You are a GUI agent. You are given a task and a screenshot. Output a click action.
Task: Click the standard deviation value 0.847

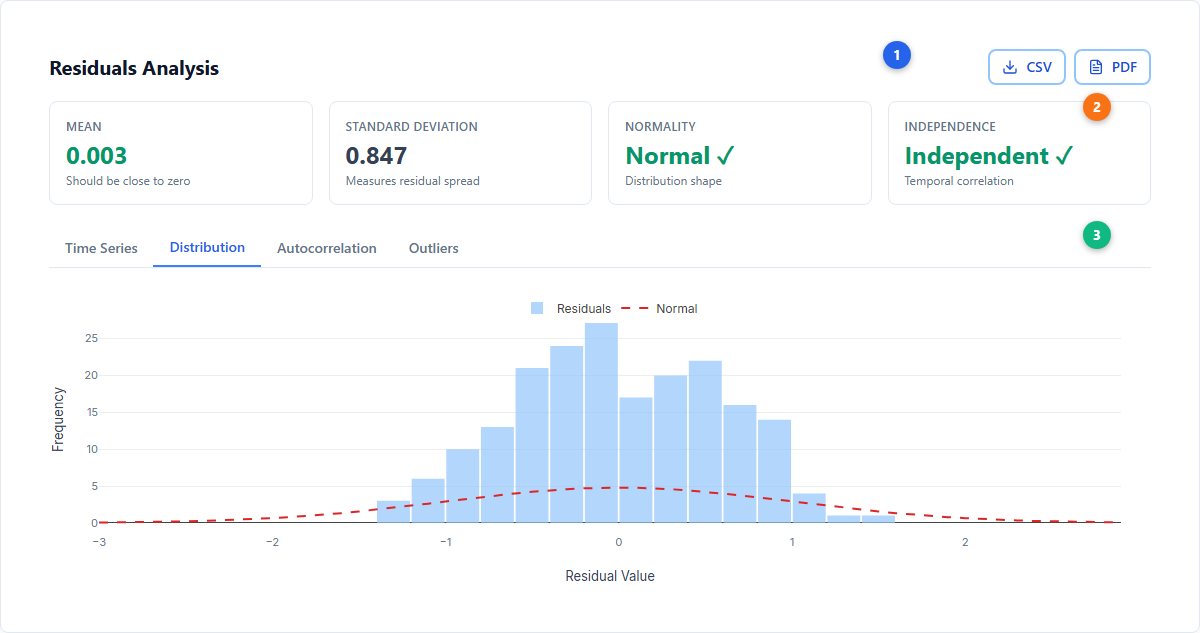pos(376,156)
